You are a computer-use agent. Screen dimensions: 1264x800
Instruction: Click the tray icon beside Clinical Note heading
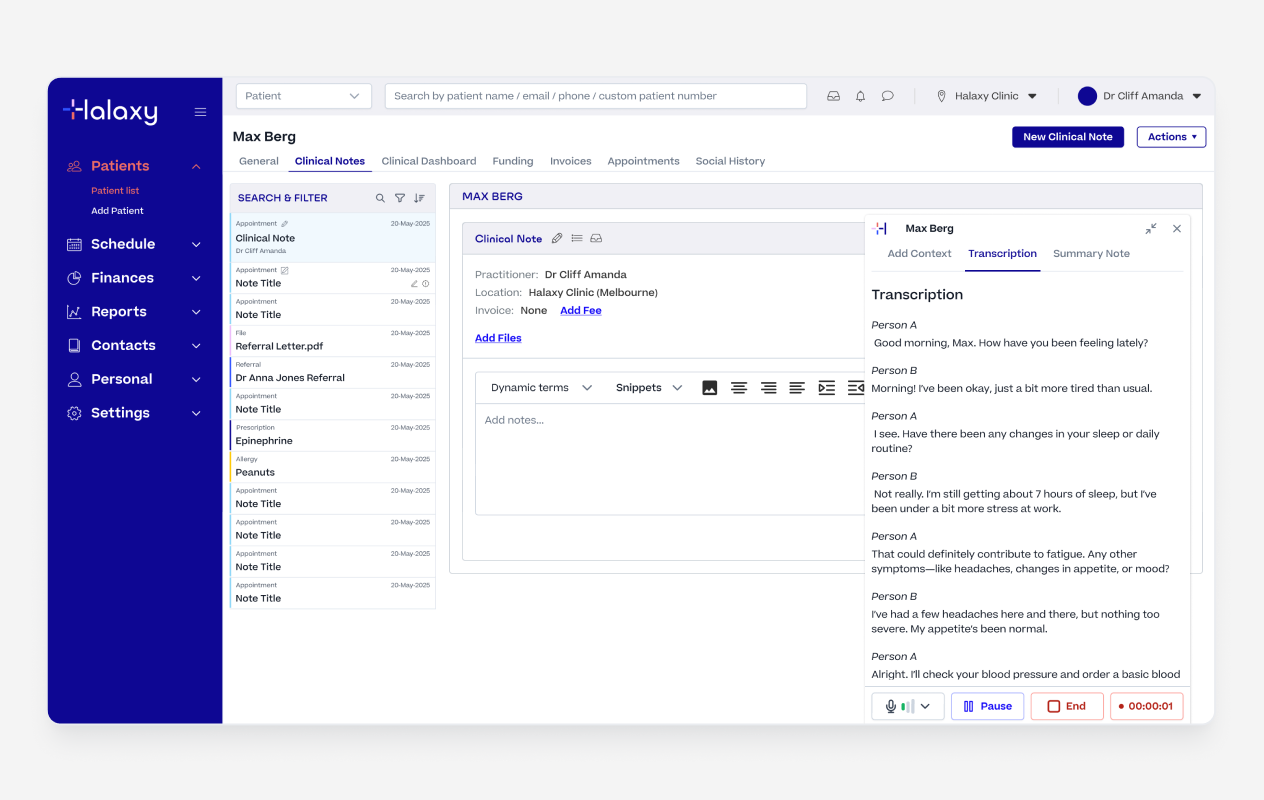[x=596, y=239]
